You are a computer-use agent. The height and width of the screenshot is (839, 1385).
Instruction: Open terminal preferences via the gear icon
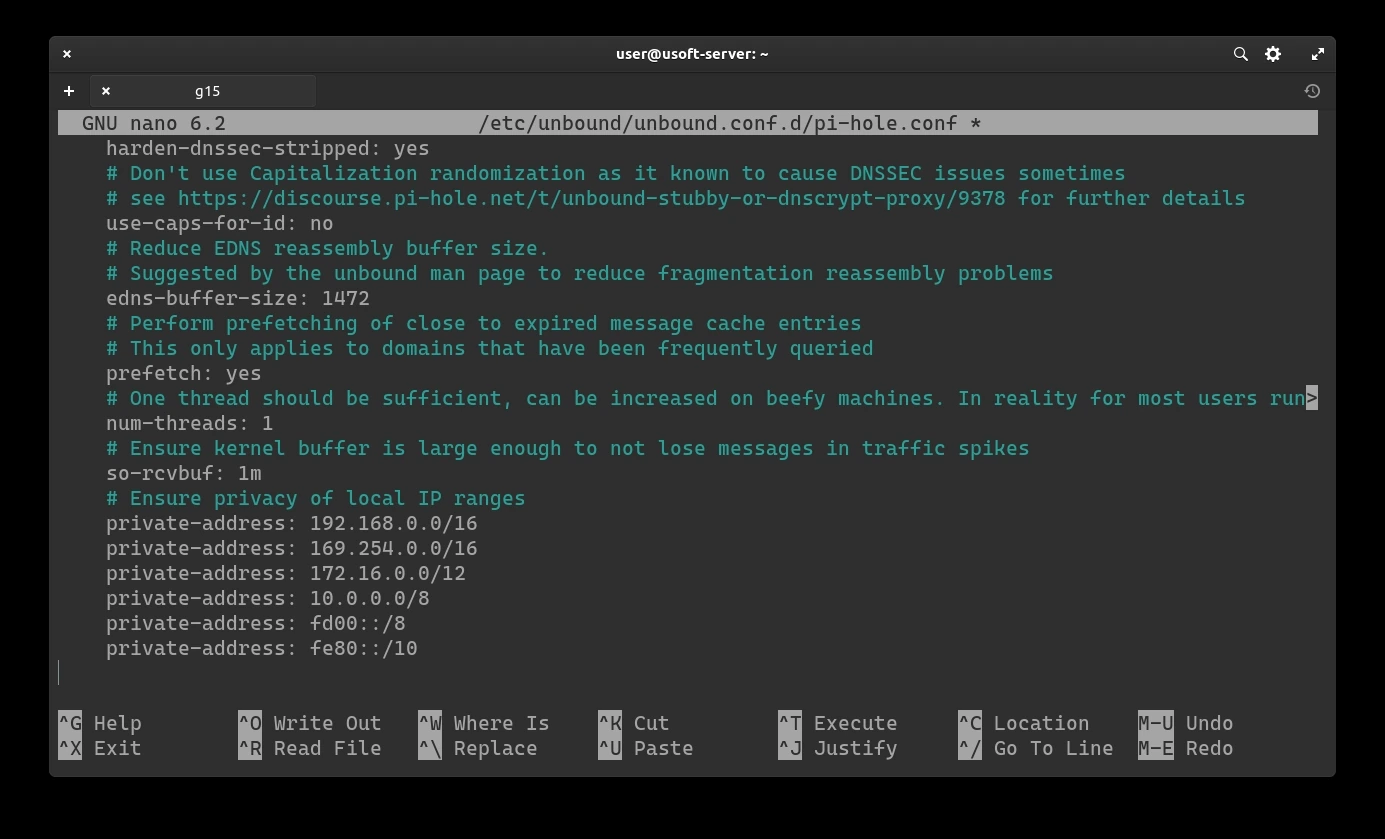pyautogui.click(x=1272, y=54)
